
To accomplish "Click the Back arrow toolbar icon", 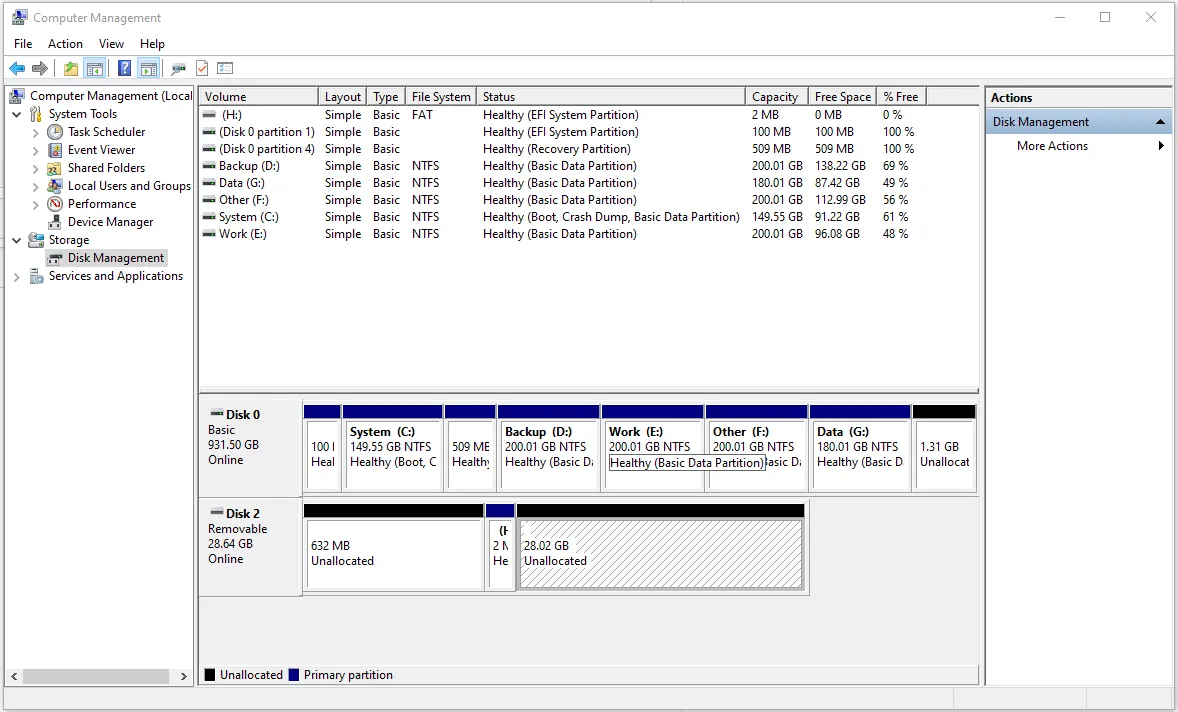I will [x=17, y=68].
